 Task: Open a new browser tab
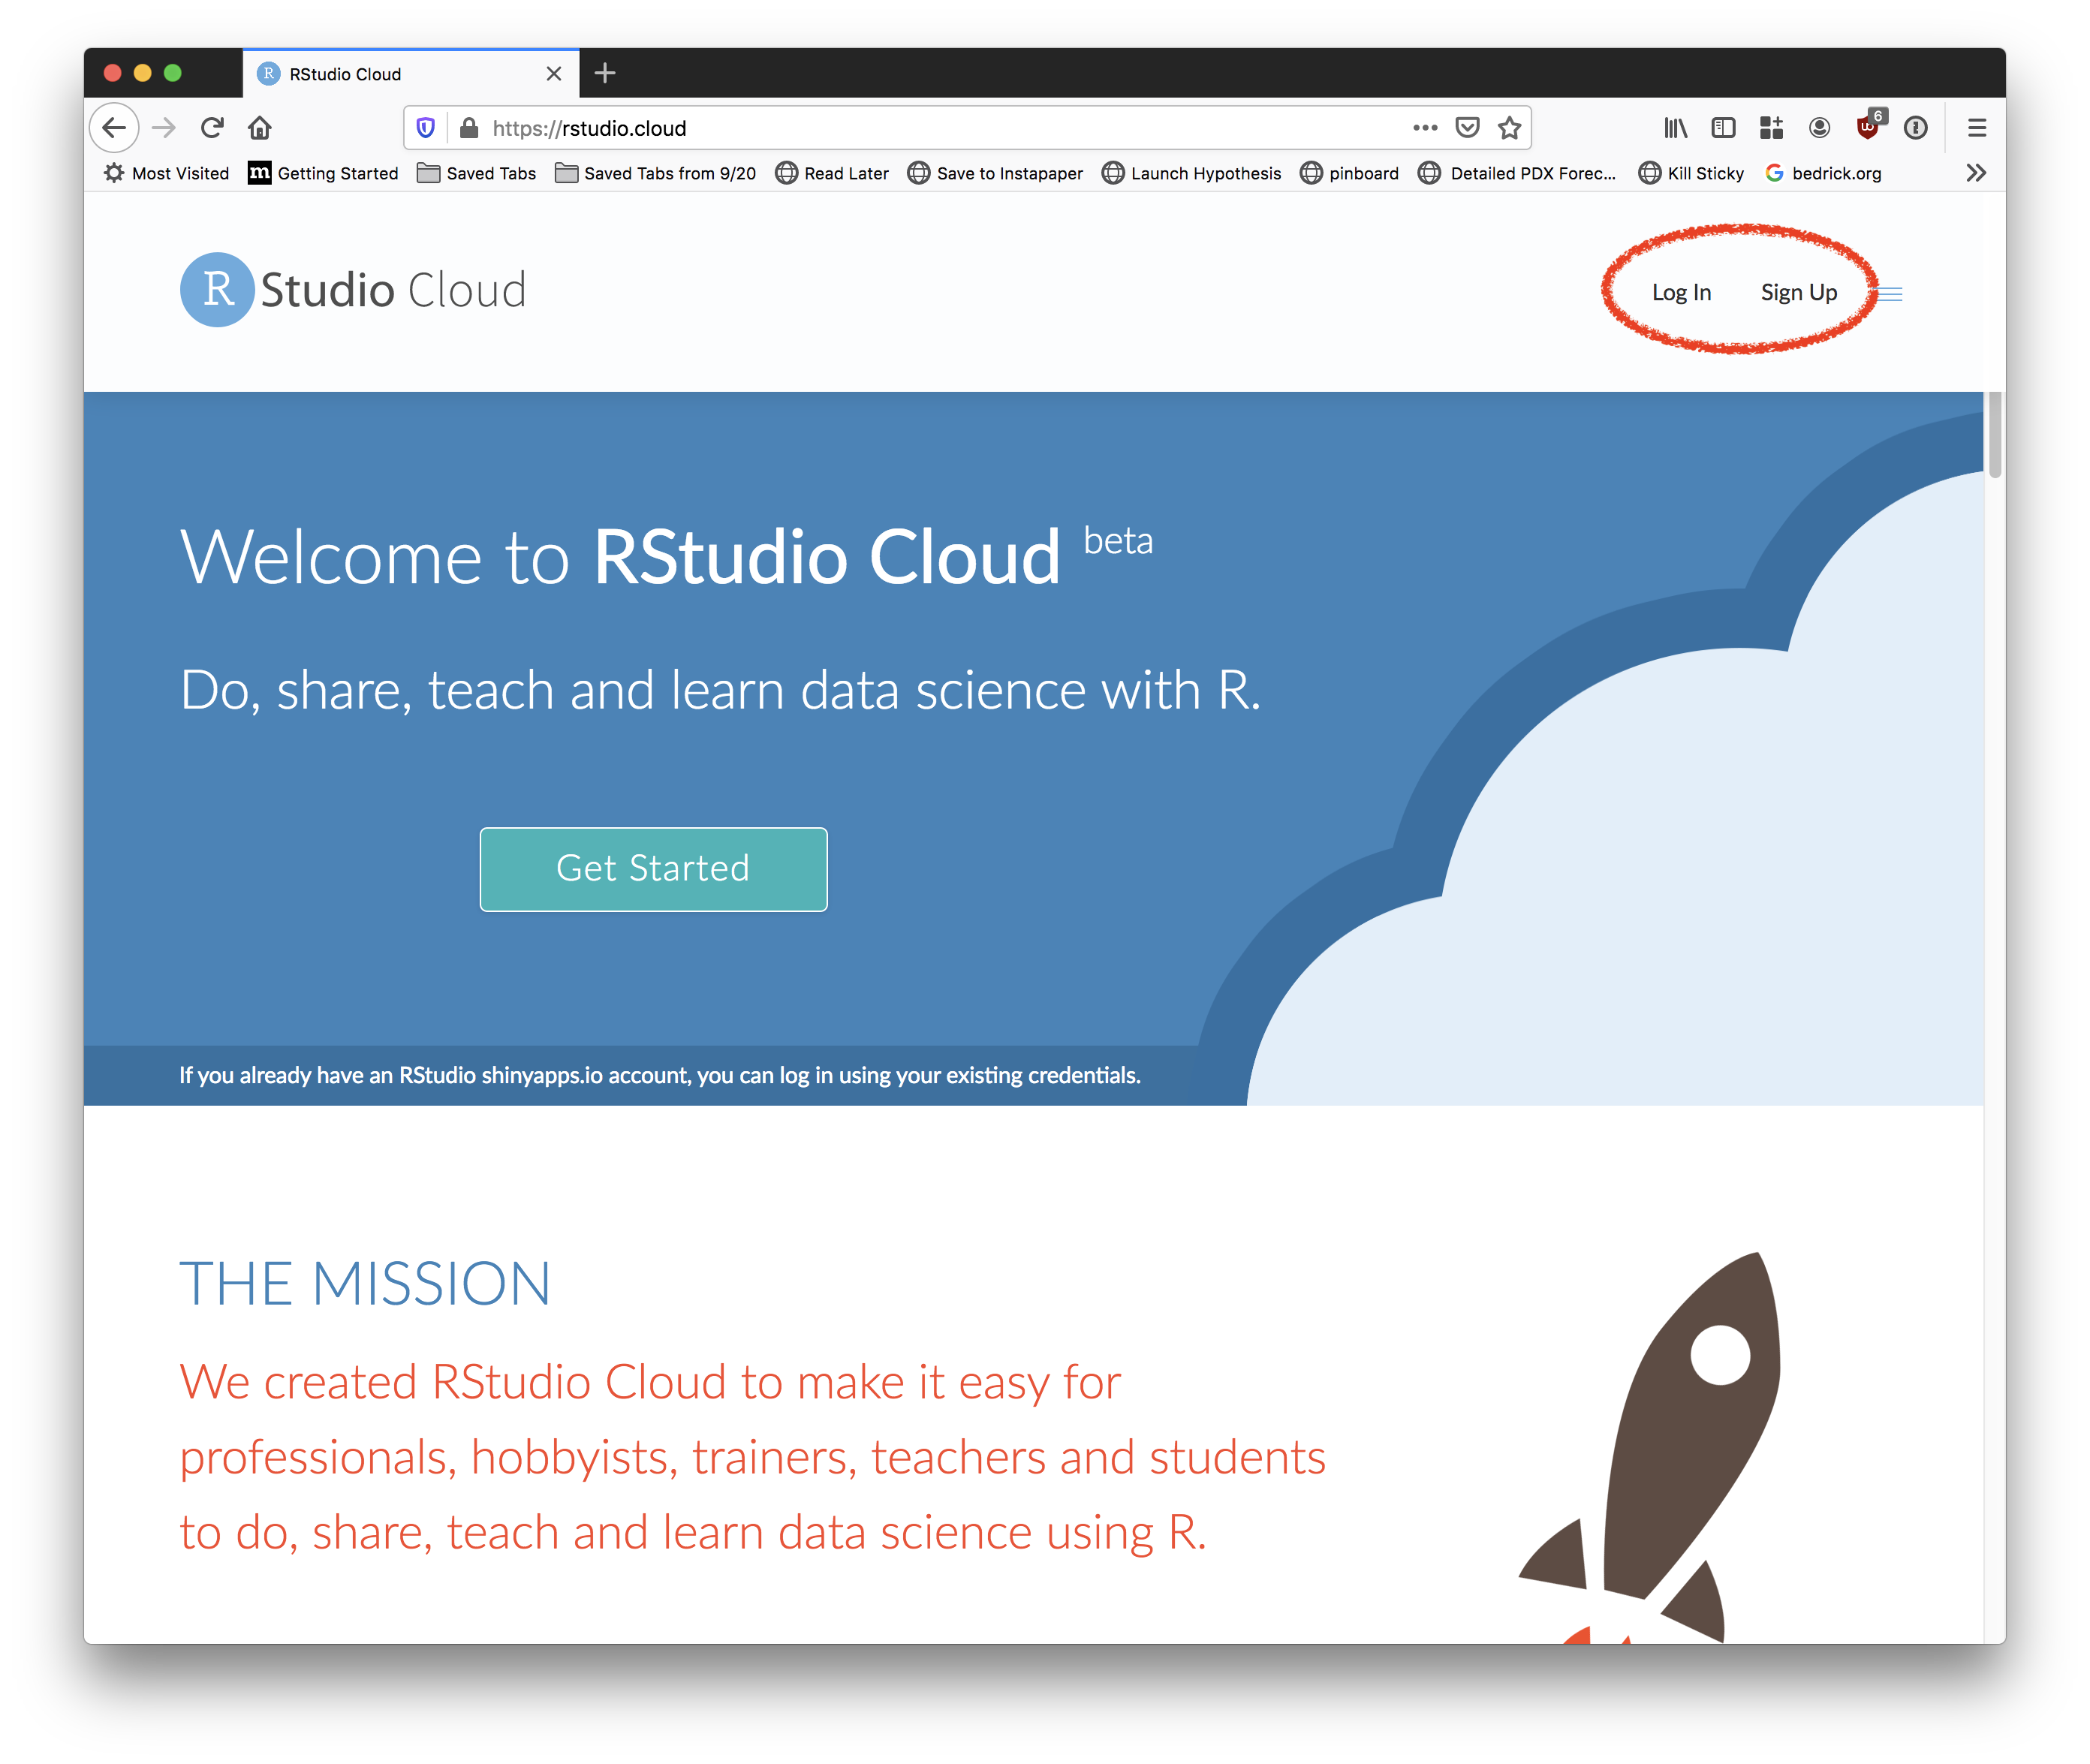[605, 73]
